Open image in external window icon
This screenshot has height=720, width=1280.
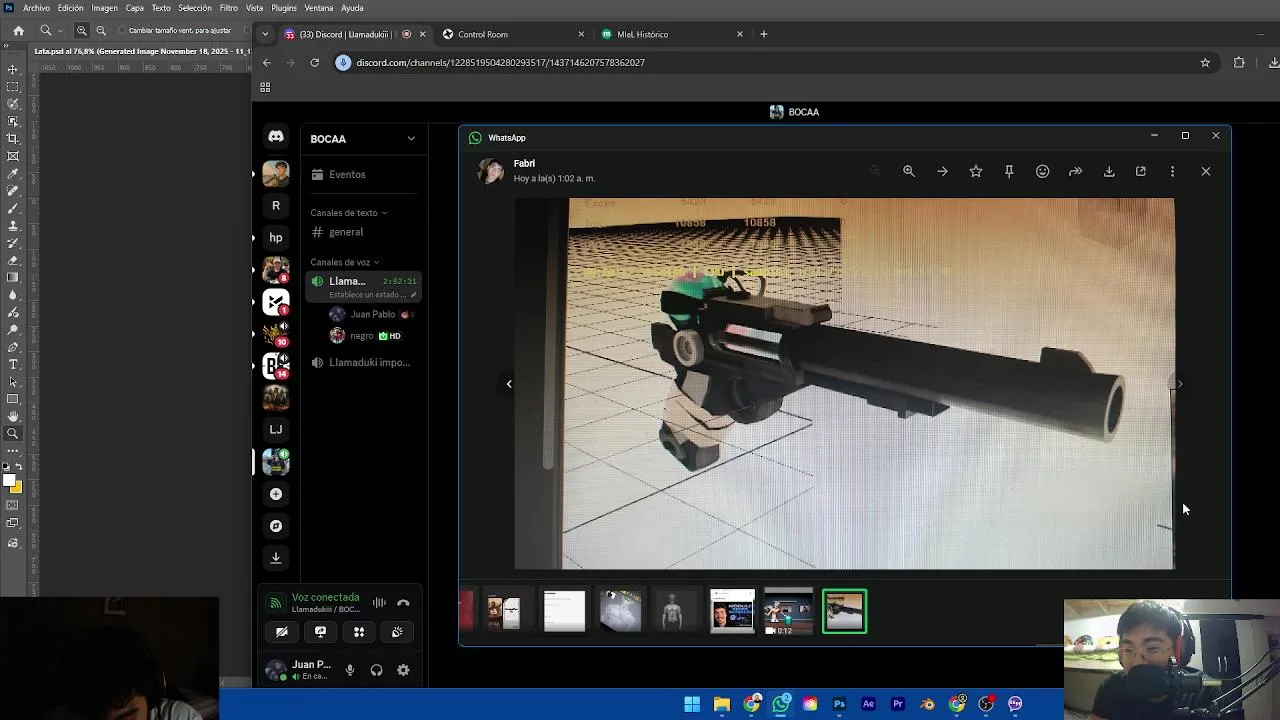tap(1141, 171)
